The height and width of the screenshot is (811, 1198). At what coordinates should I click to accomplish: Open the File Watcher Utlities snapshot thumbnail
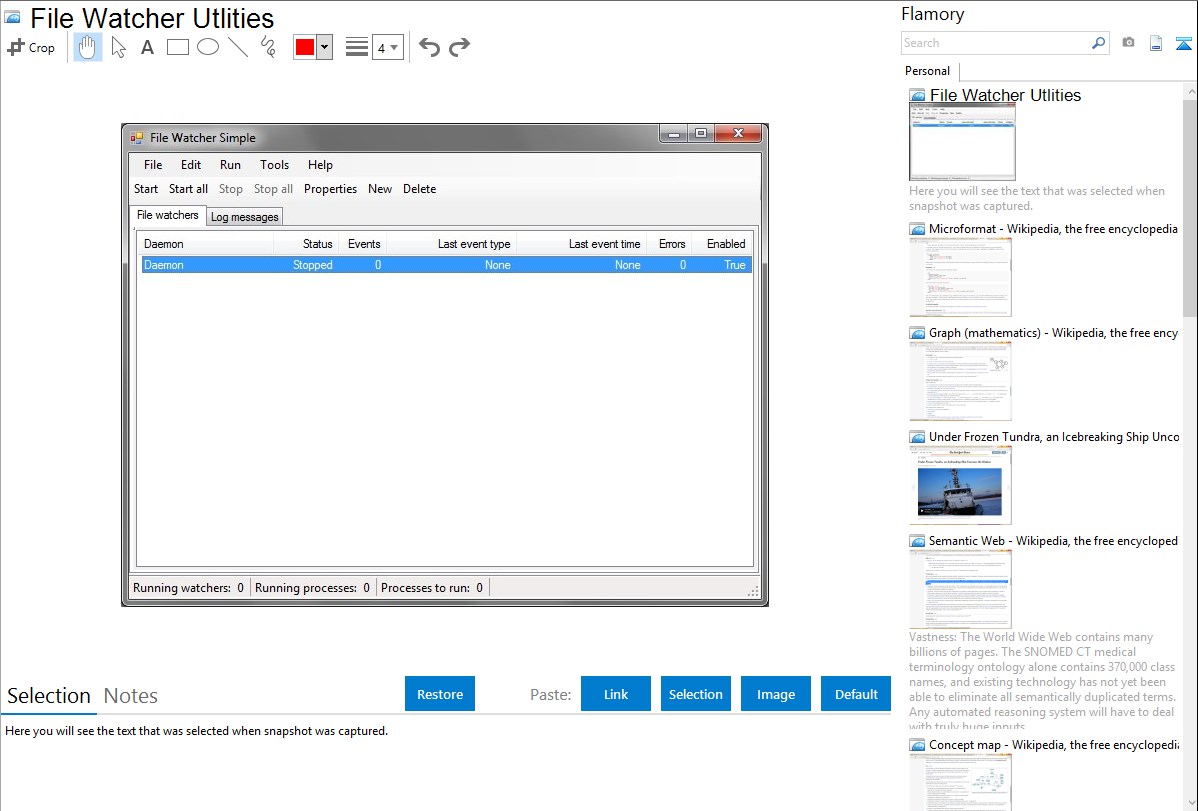coord(962,143)
